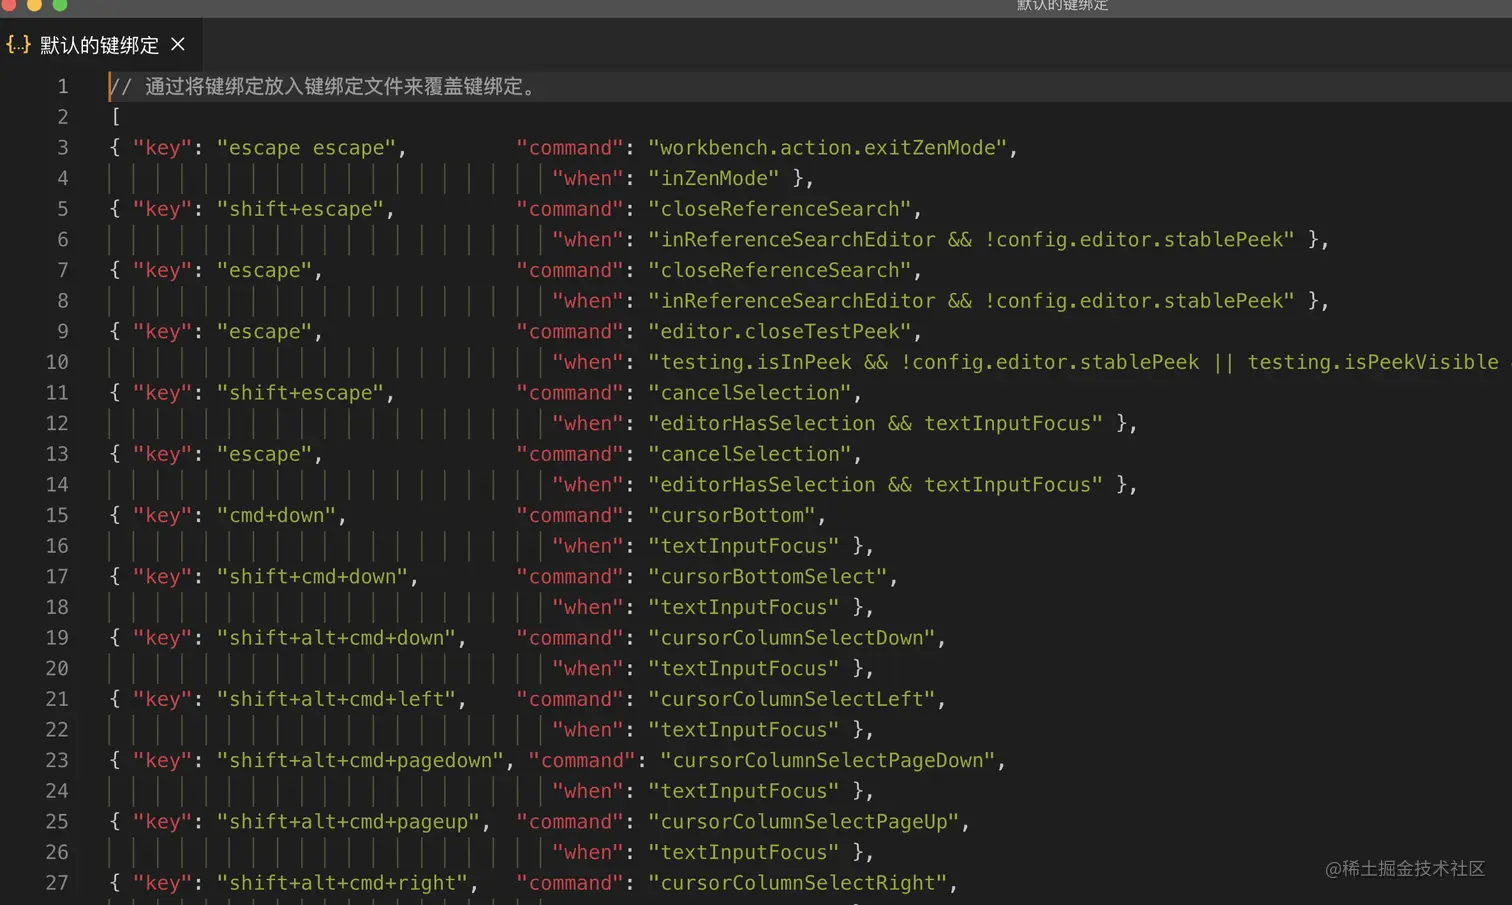Click "closeReferenceSearch" on line 5
This screenshot has height=905, width=1512.
click(x=779, y=209)
